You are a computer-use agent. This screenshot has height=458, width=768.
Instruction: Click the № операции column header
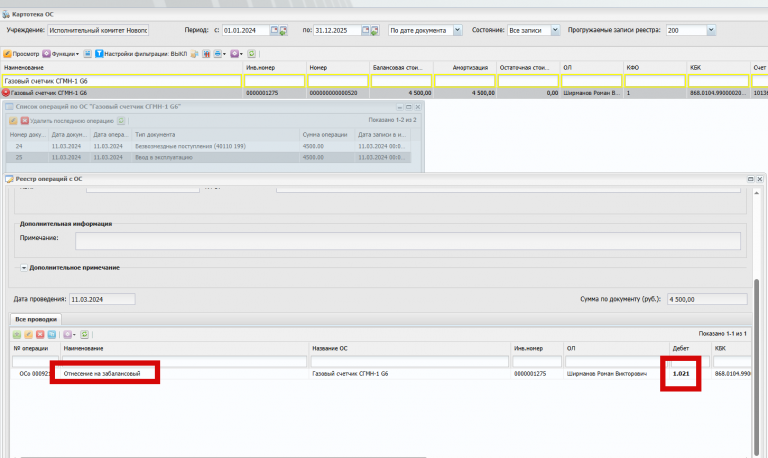[x=35, y=348]
